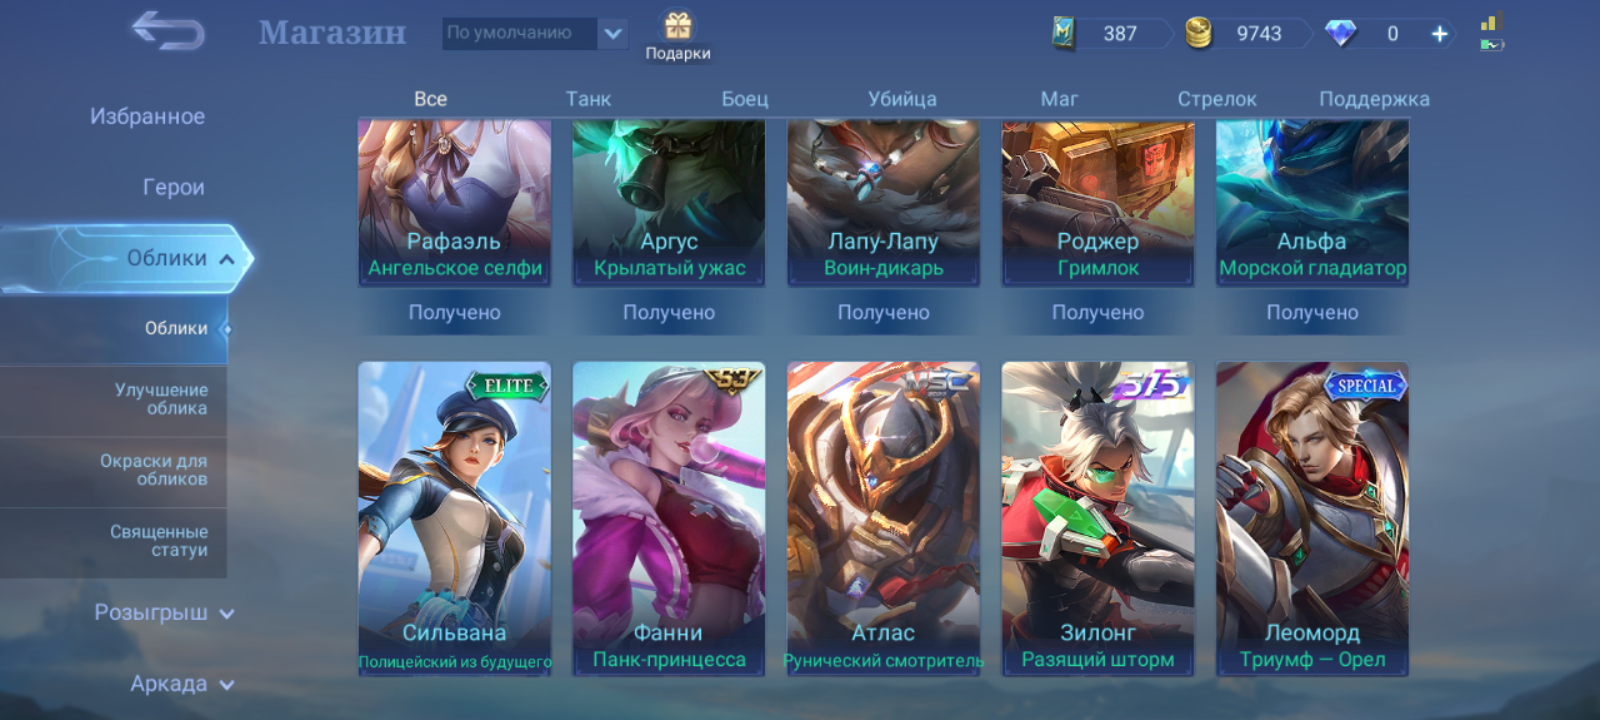Add diamonds with the plus icon
This screenshot has height=720, width=1600.
click(x=1439, y=34)
